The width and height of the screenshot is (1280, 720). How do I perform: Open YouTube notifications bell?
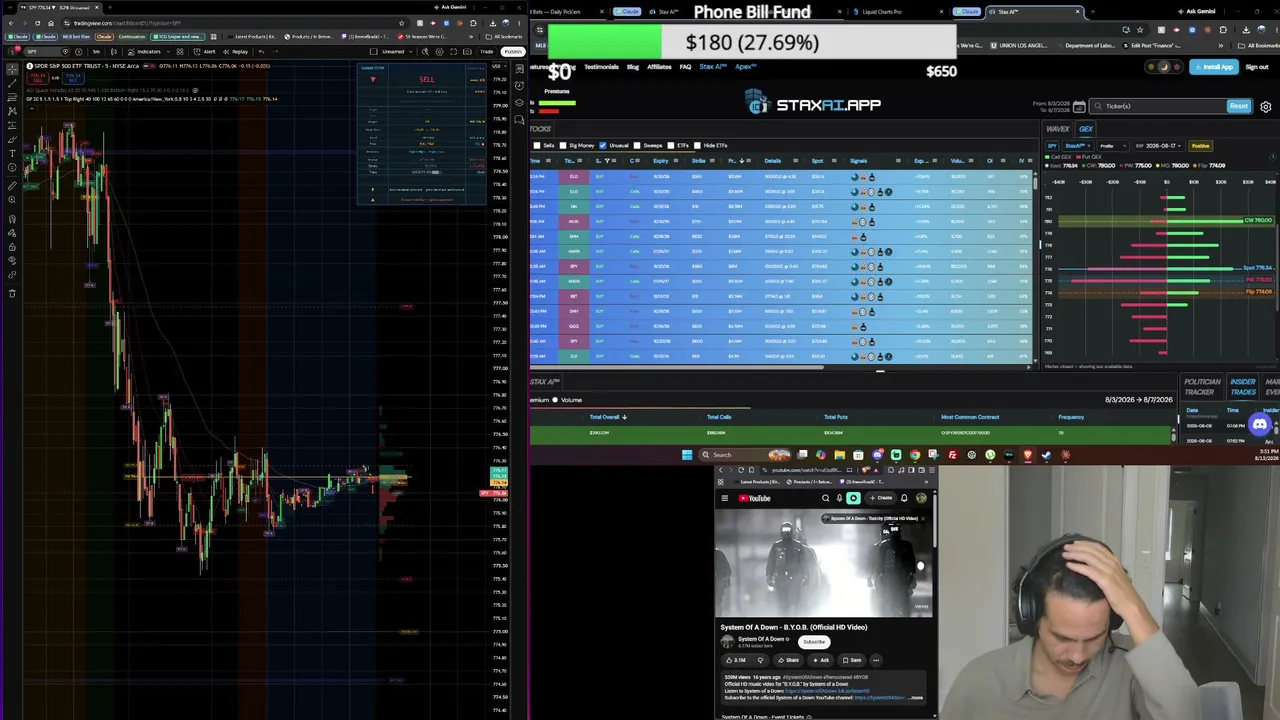[904, 498]
